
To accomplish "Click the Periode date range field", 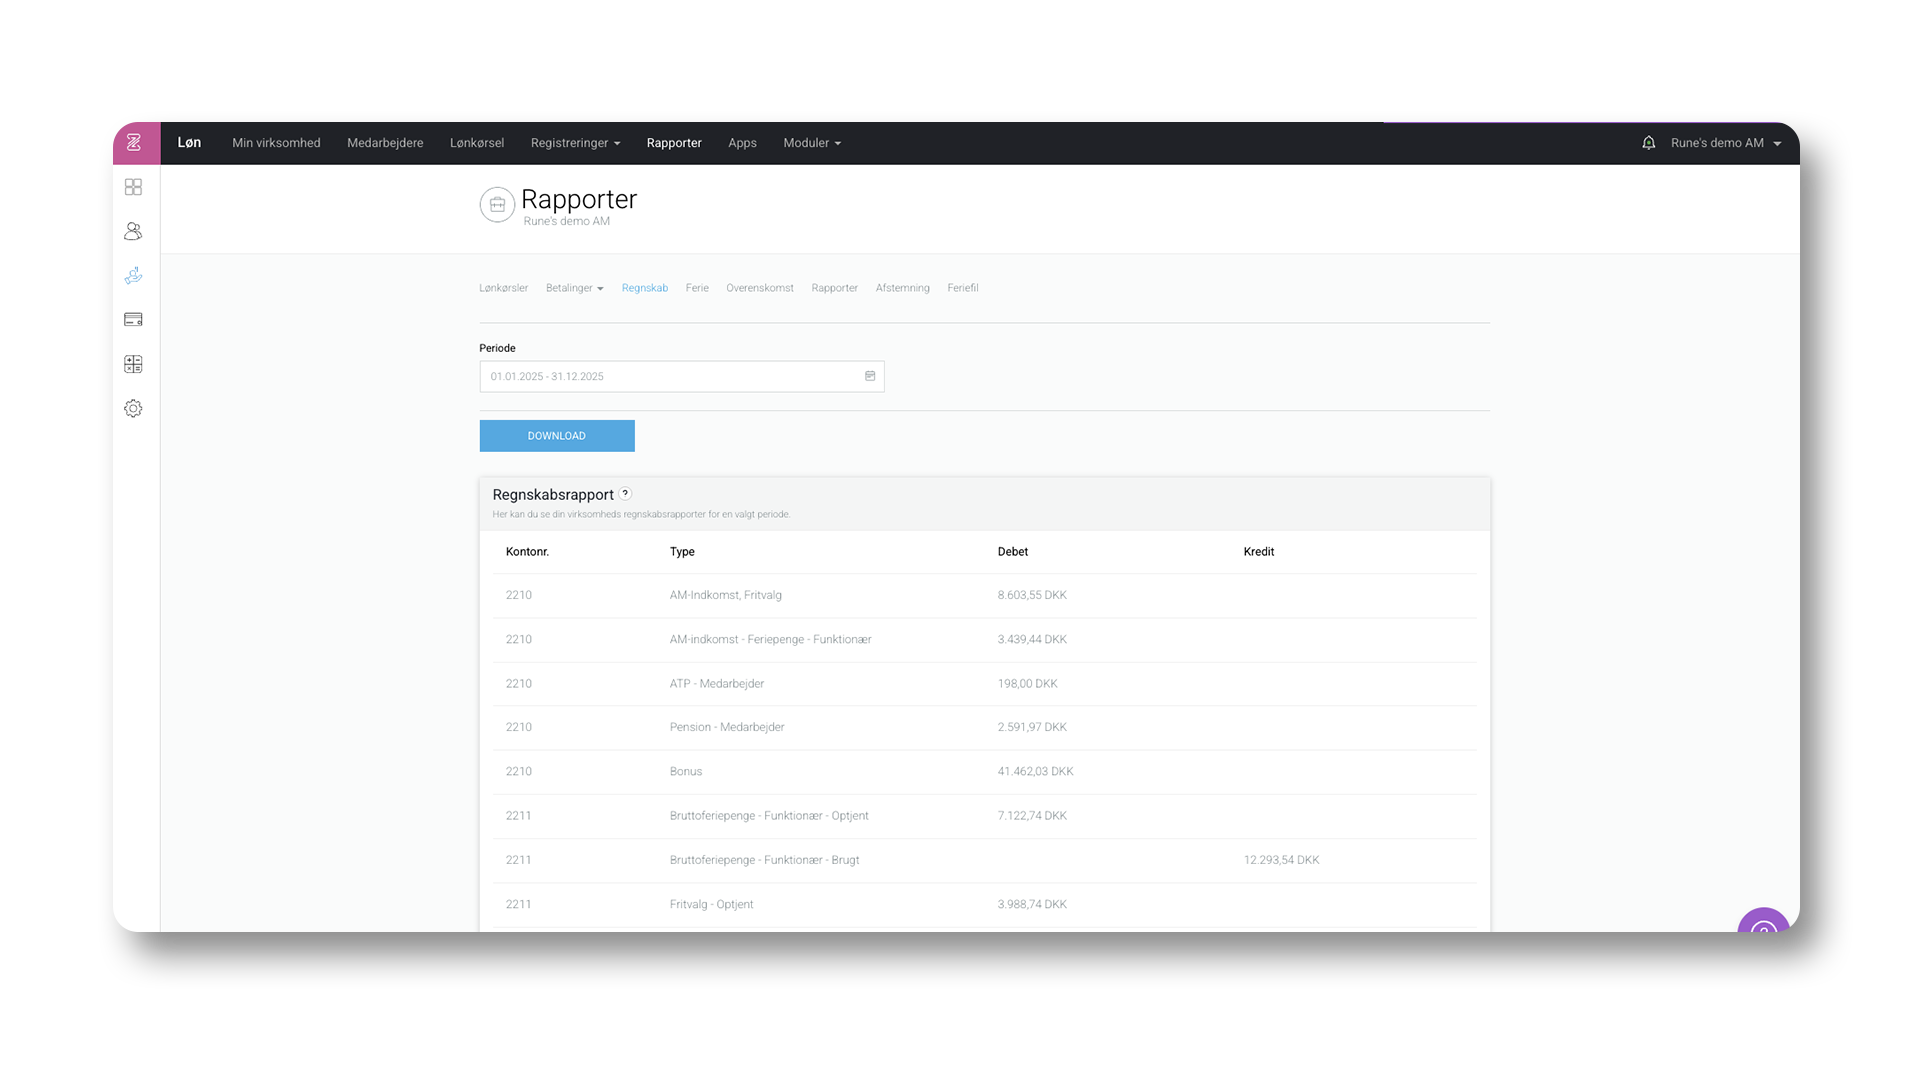I will (x=670, y=376).
